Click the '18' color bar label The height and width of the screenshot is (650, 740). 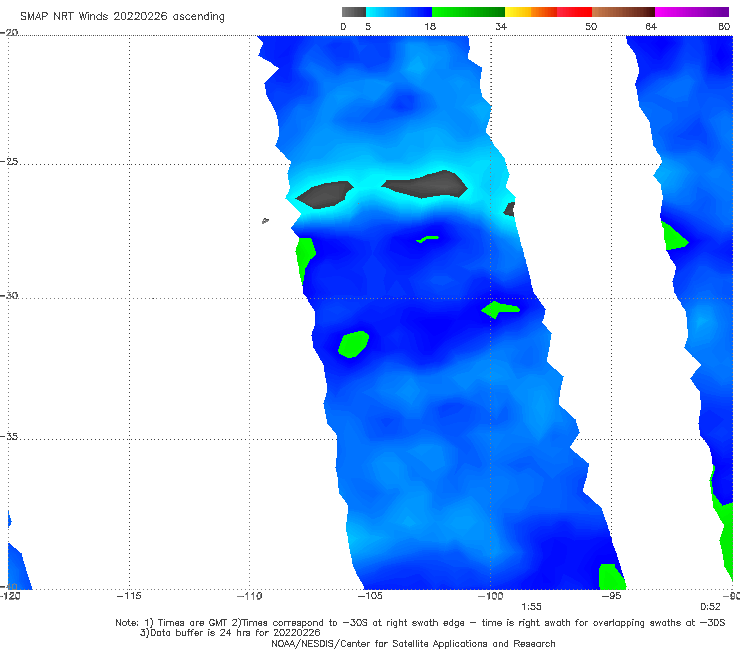(x=430, y=26)
